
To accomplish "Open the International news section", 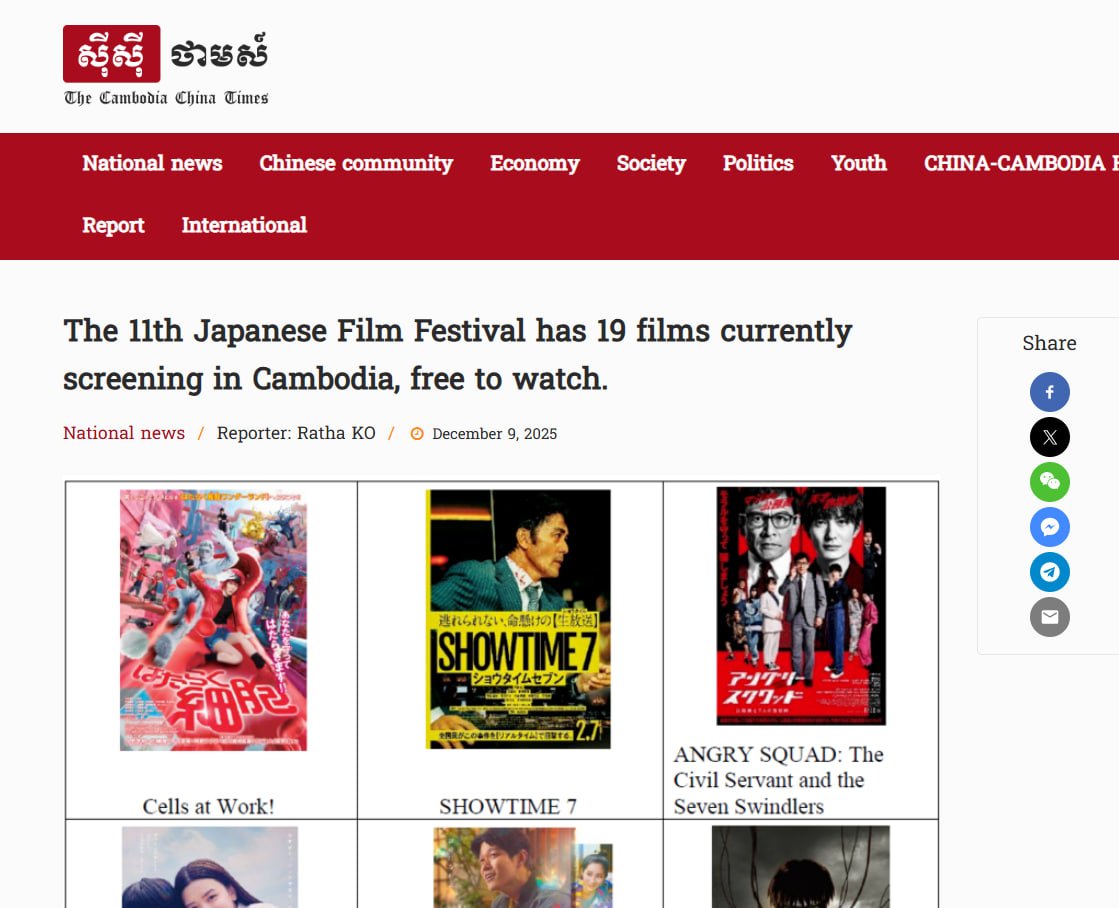I will (244, 225).
